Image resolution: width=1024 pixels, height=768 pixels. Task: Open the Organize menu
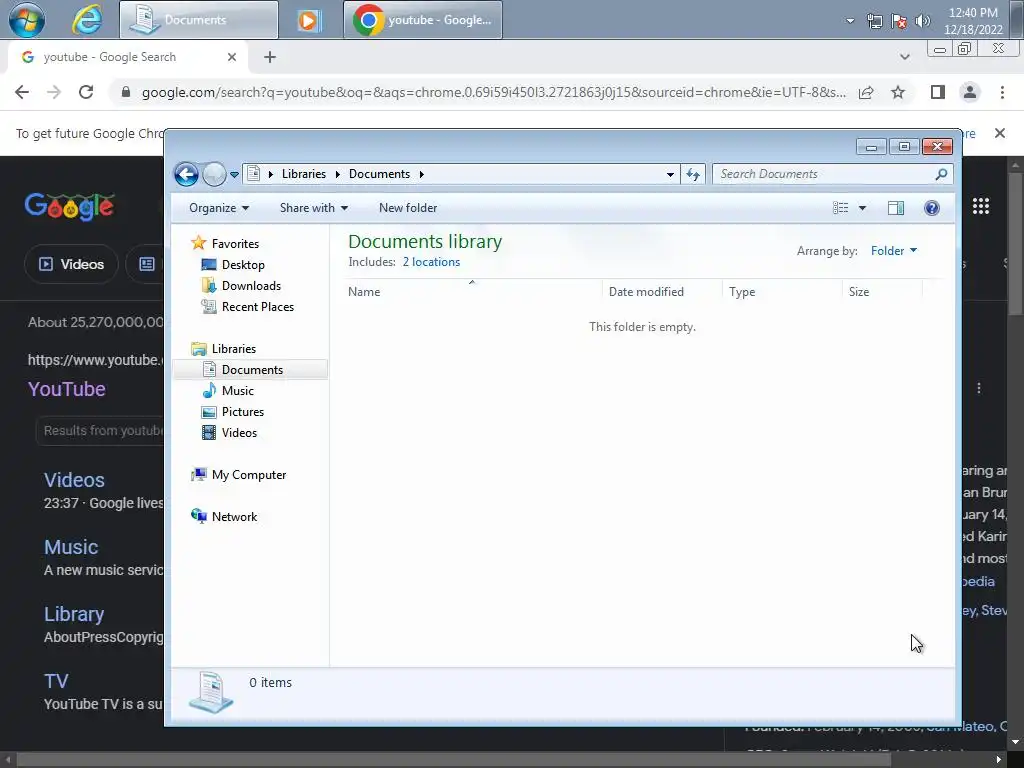point(219,208)
